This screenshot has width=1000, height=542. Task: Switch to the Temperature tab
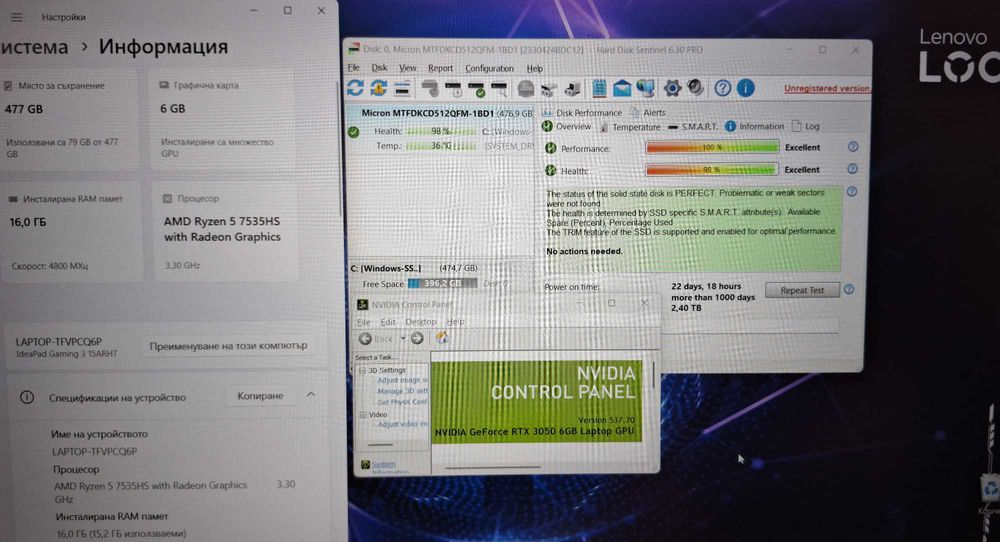click(x=630, y=127)
